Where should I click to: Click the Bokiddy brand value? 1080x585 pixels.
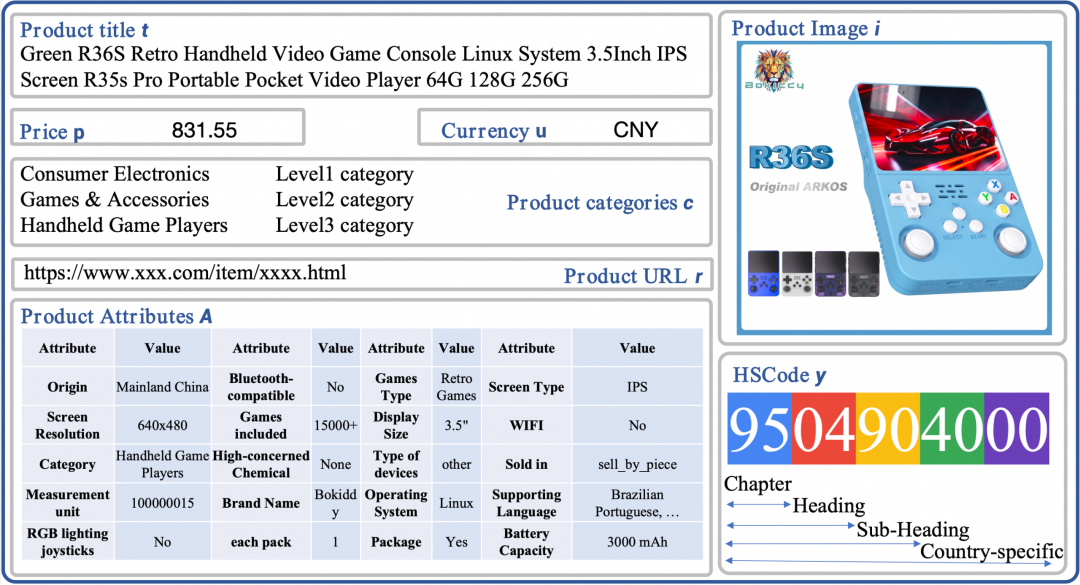(335, 503)
